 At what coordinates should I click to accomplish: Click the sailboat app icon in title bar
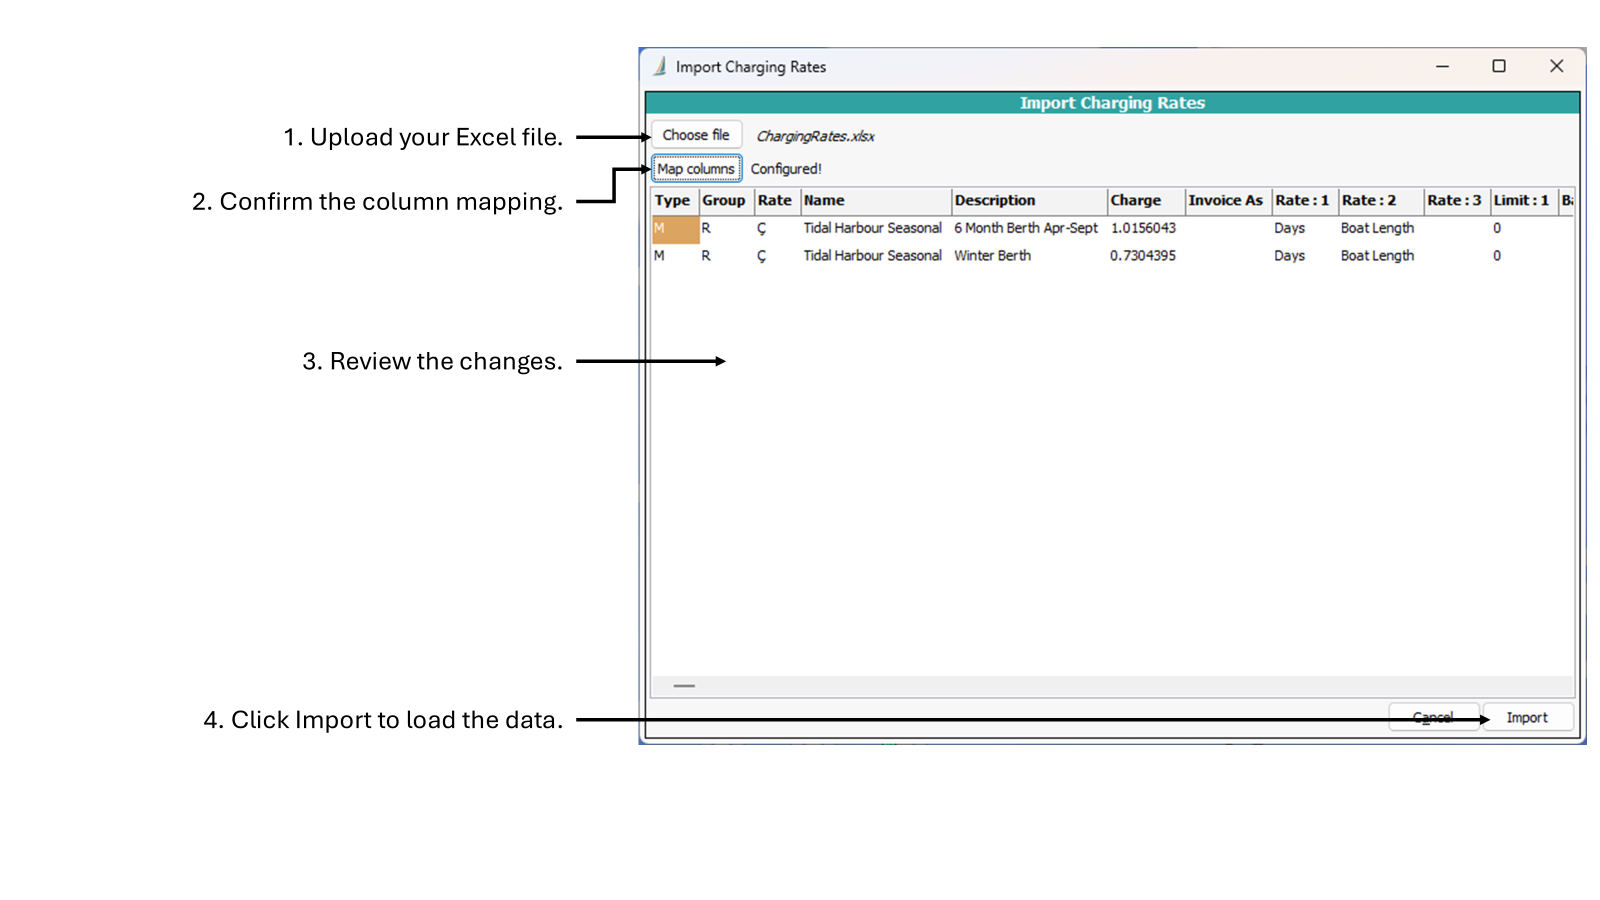point(660,66)
